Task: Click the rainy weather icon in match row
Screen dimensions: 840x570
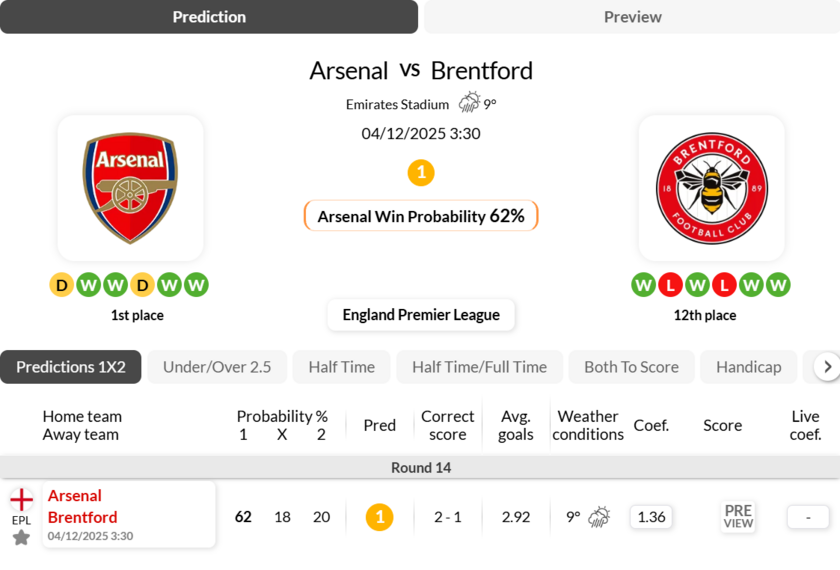Action: (x=599, y=517)
